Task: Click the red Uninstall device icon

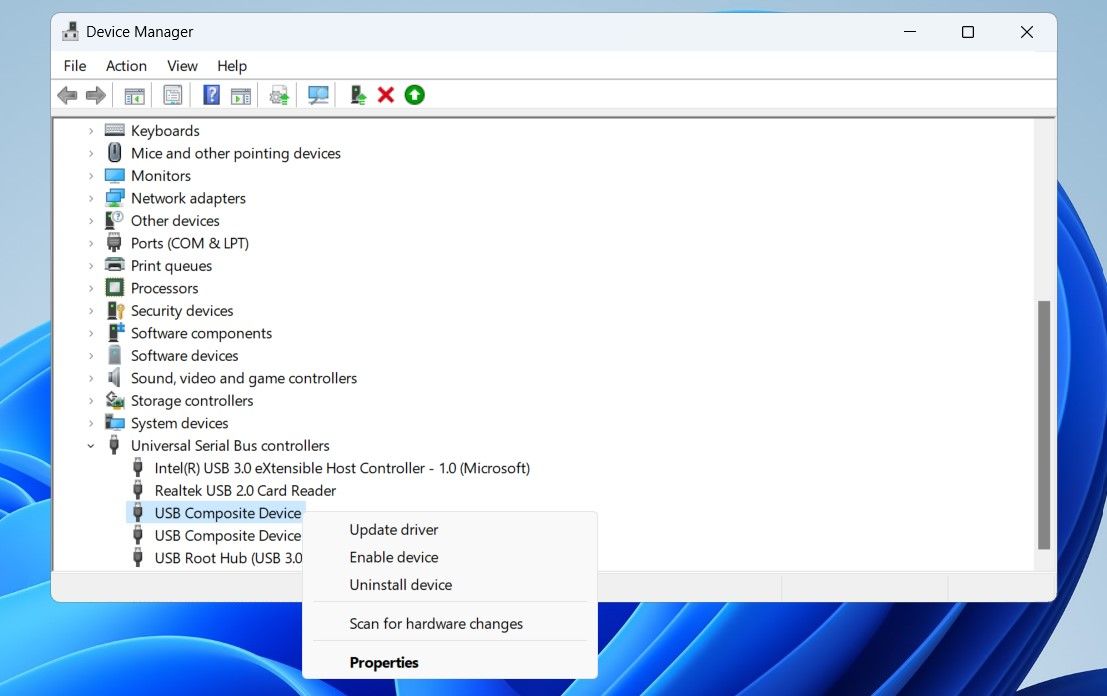Action: [x=386, y=94]
